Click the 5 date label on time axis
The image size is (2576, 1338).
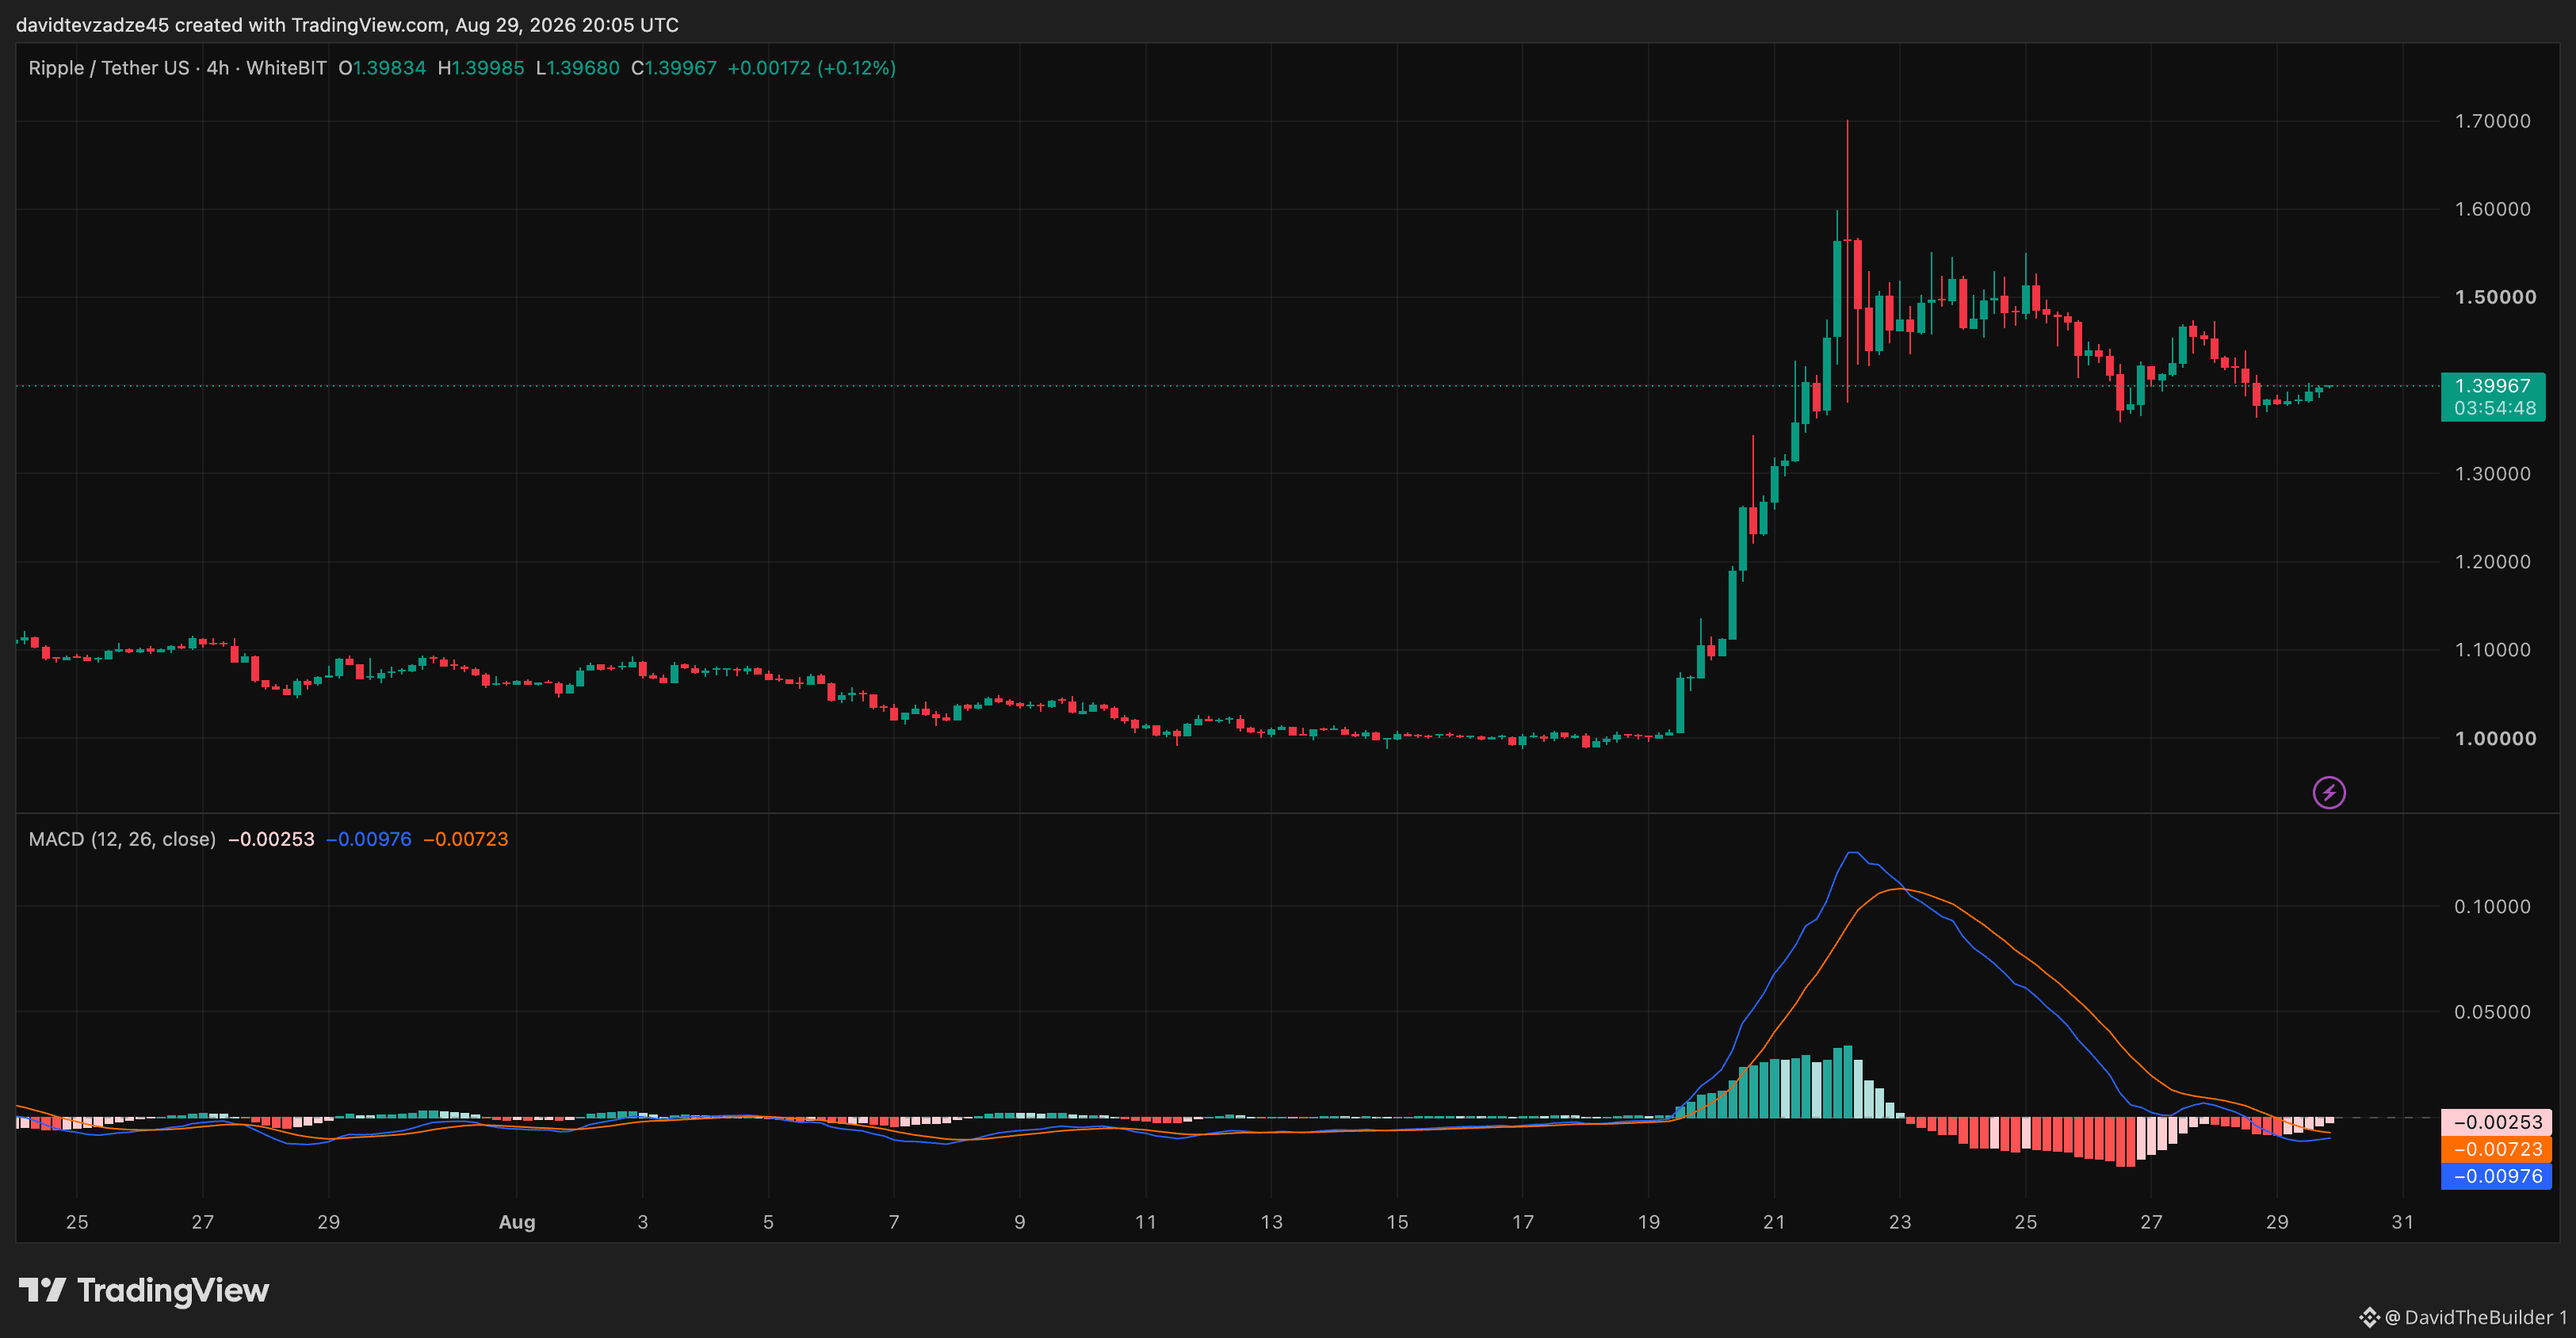768,1222
